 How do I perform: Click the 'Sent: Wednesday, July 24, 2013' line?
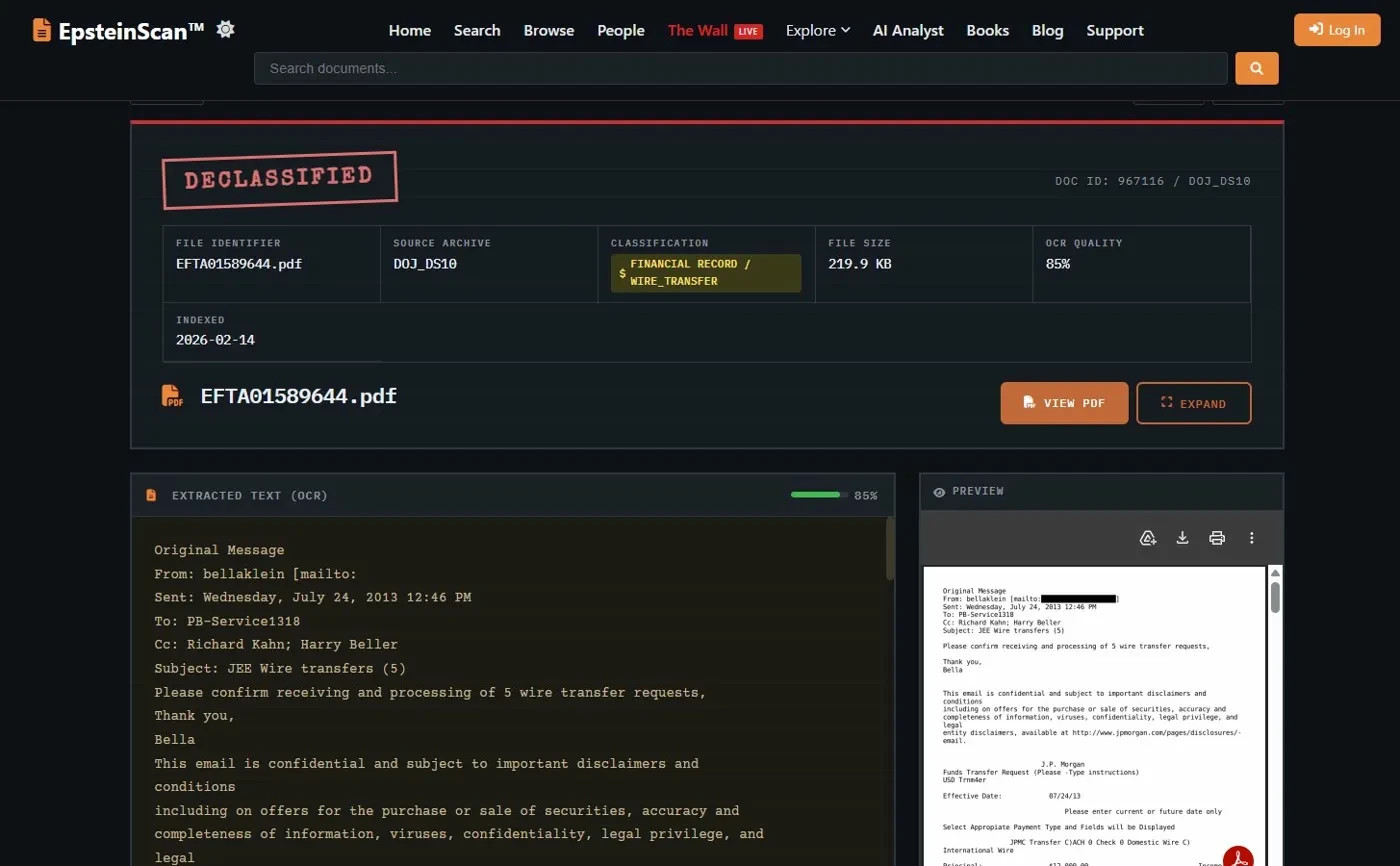(313, 597)
